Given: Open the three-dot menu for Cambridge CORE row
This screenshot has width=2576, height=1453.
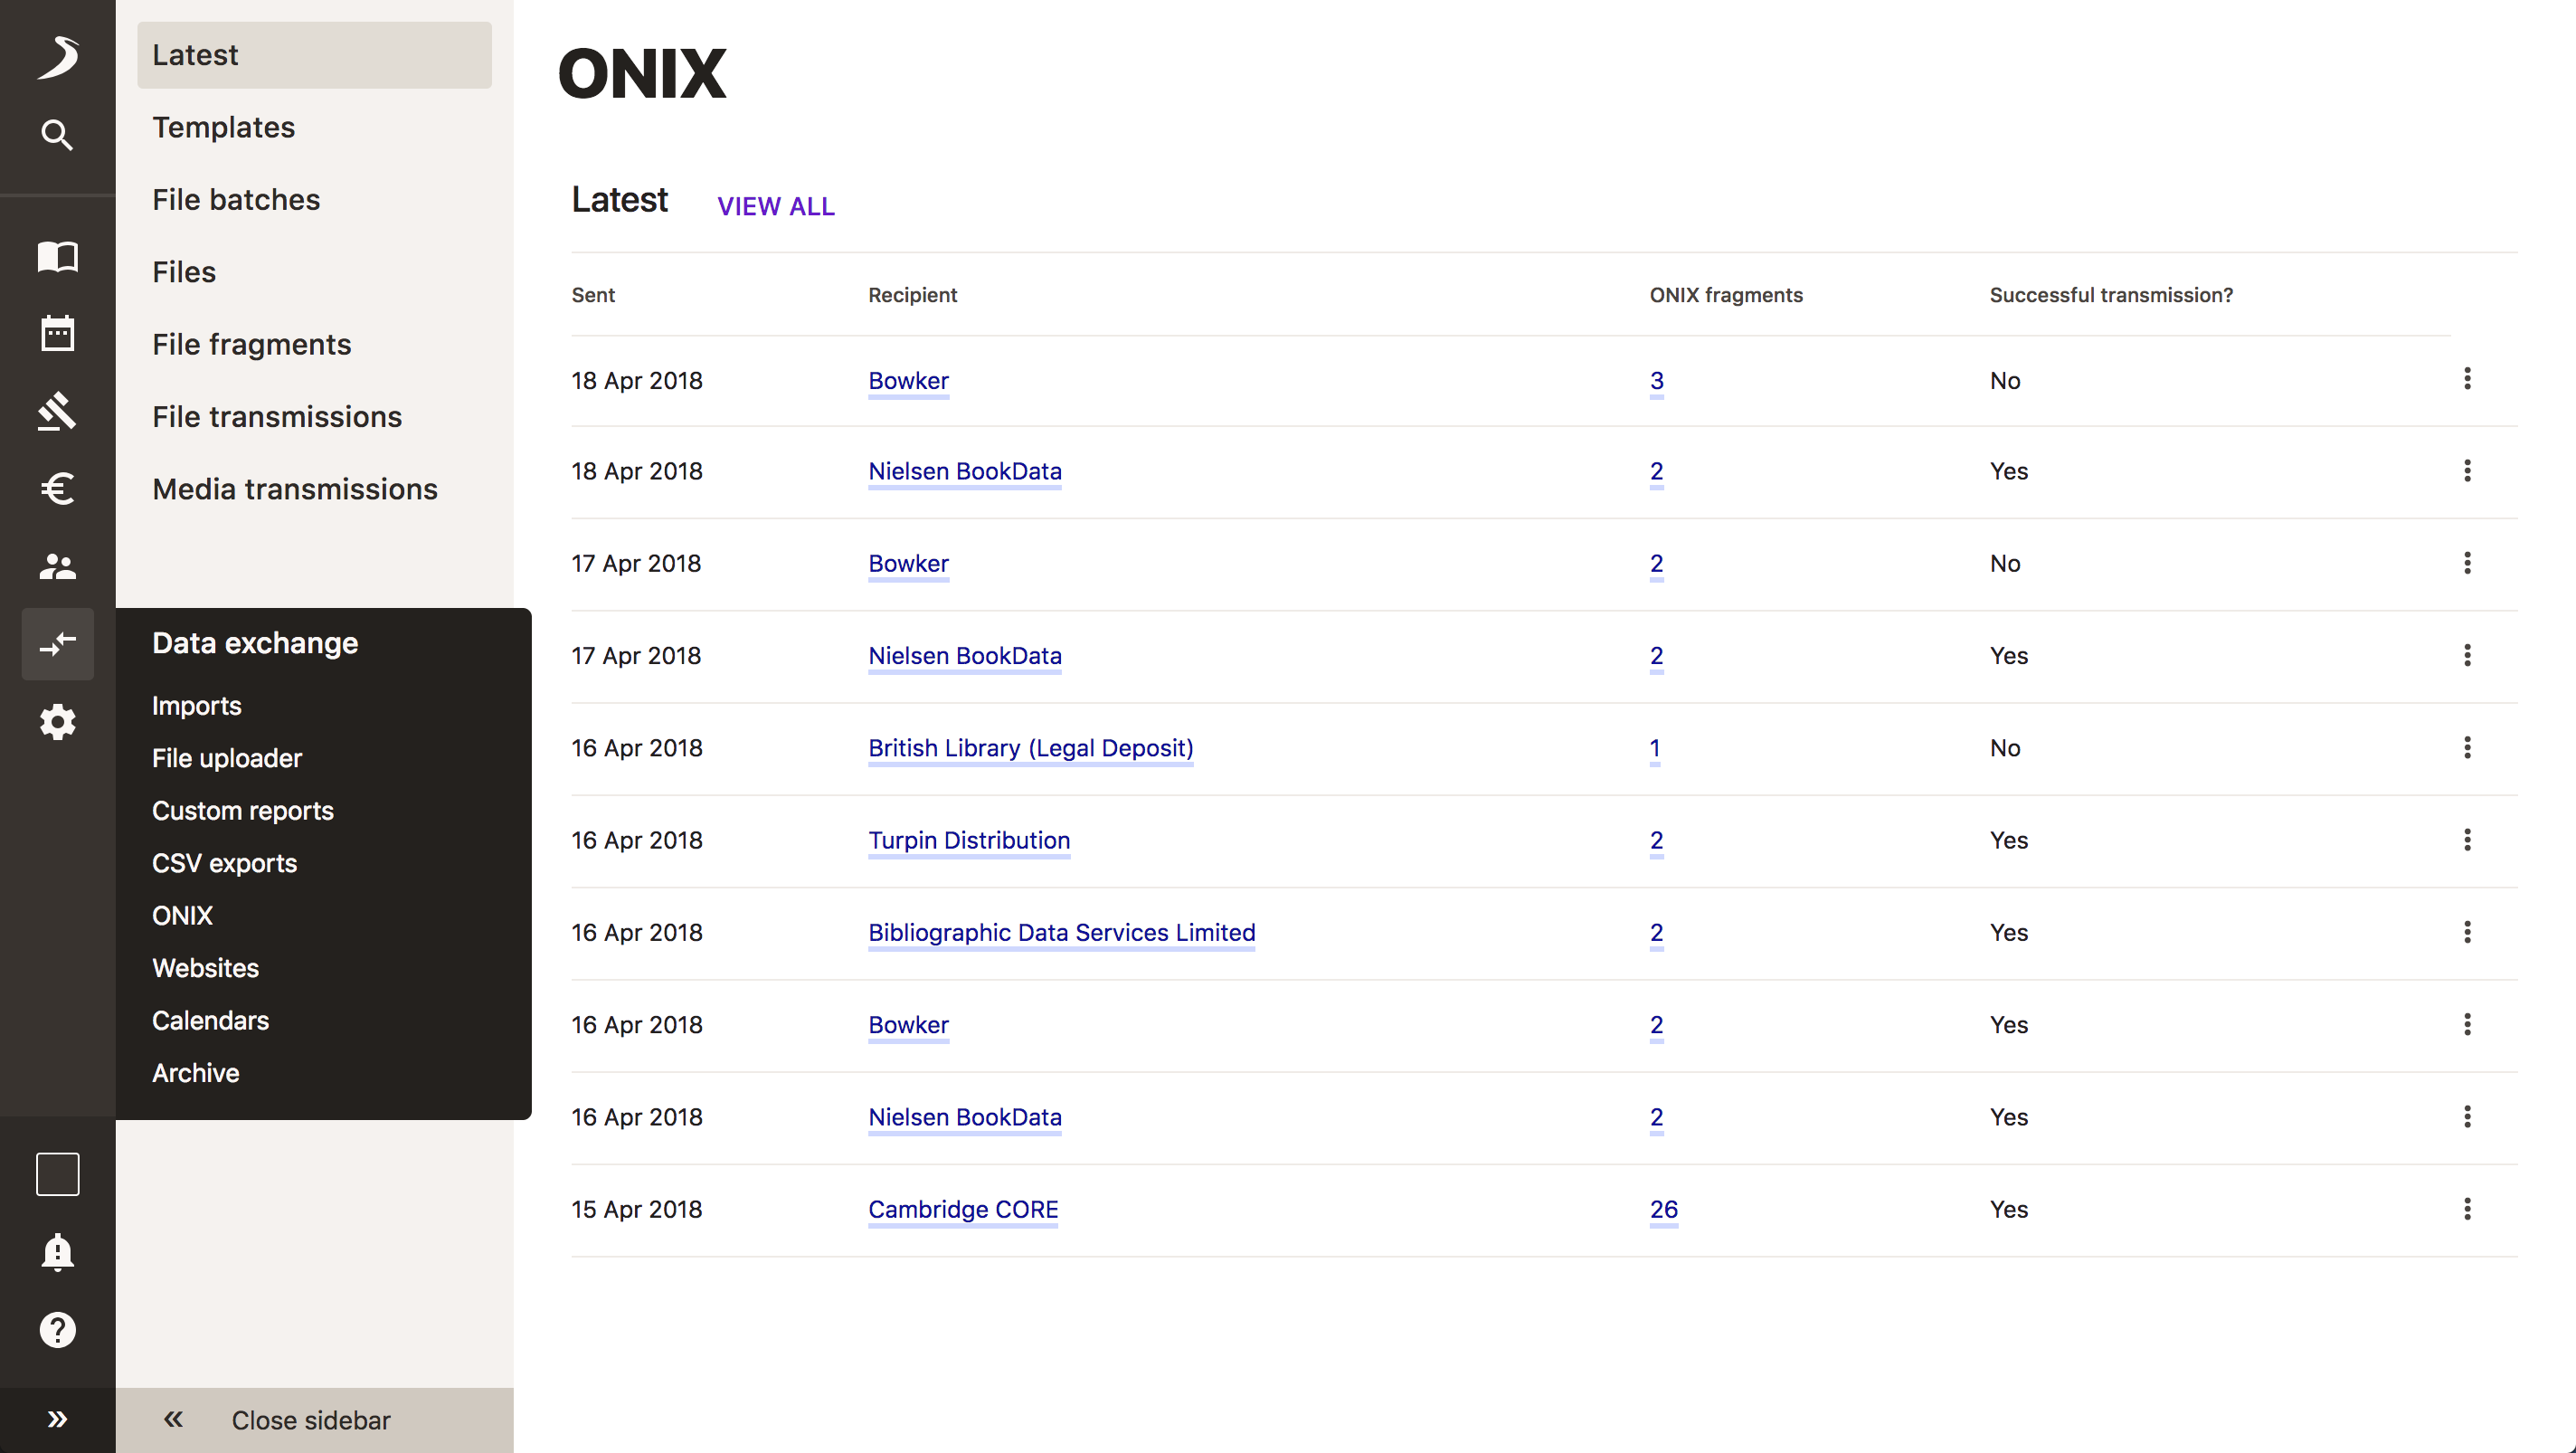Looking at the screenshot, I should coord(2468,1209).
